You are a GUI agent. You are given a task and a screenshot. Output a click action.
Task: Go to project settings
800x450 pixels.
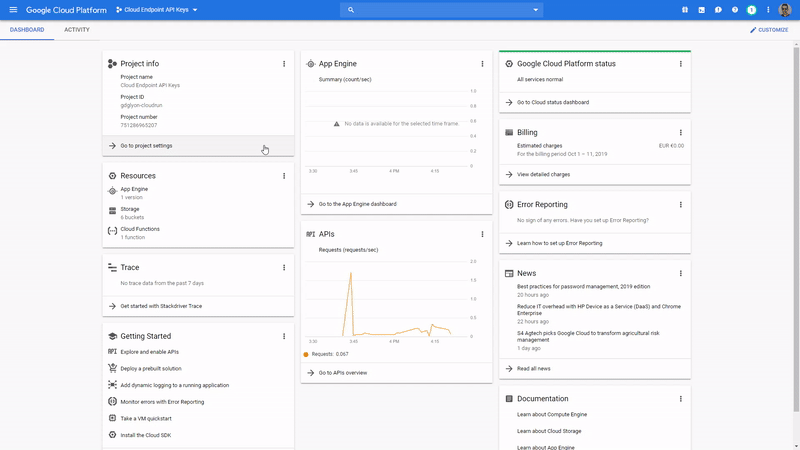(x=198, y=146)
